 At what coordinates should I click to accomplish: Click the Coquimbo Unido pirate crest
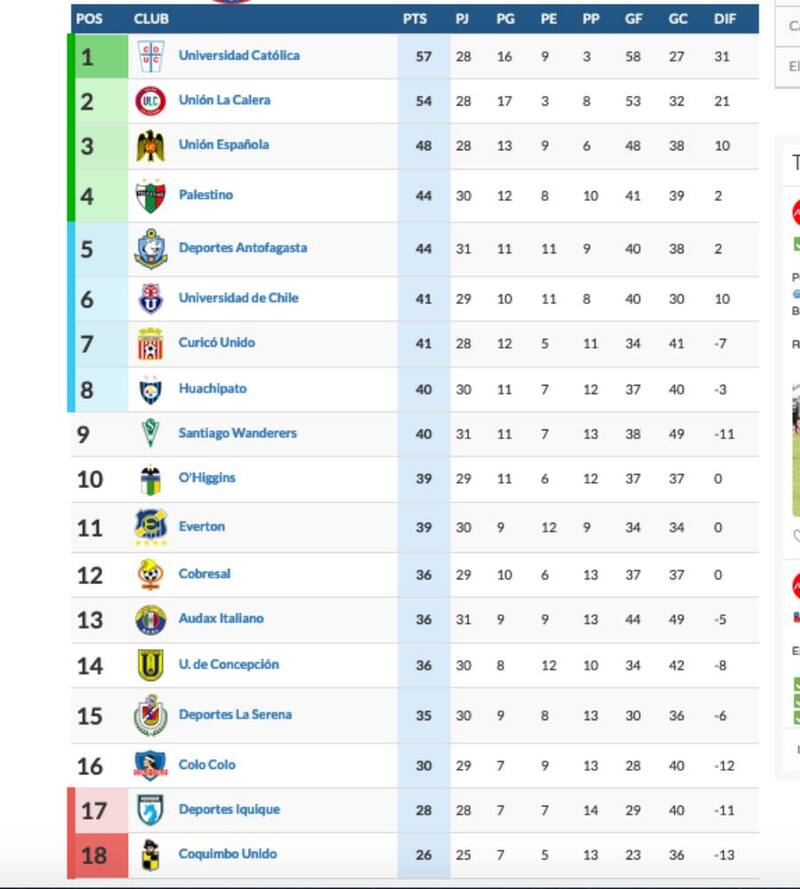[x=150, y=854]
